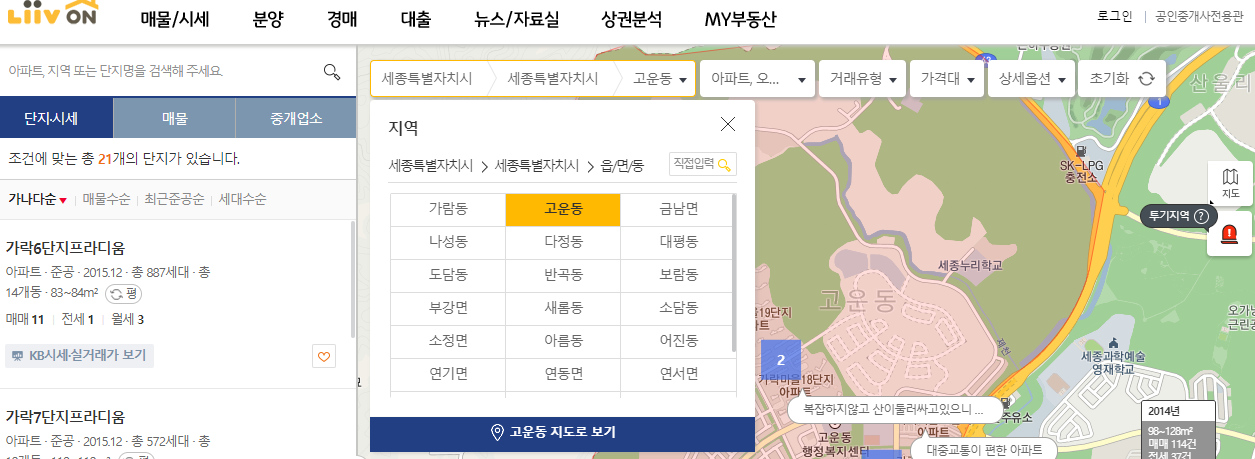Click the apartment search input field
This screenshot has height=459, width=1255.
(x=160, y=71)
